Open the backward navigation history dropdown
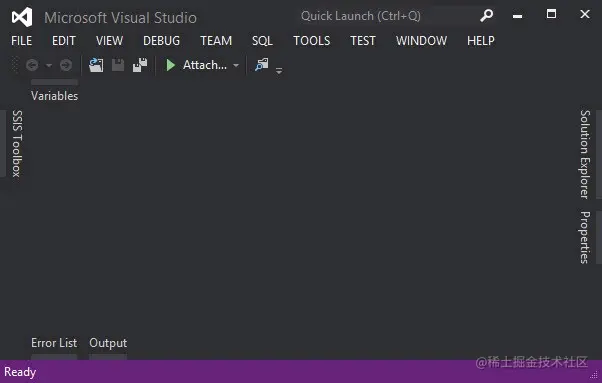This screenshot has width=602, height=383. pos(49,66)
